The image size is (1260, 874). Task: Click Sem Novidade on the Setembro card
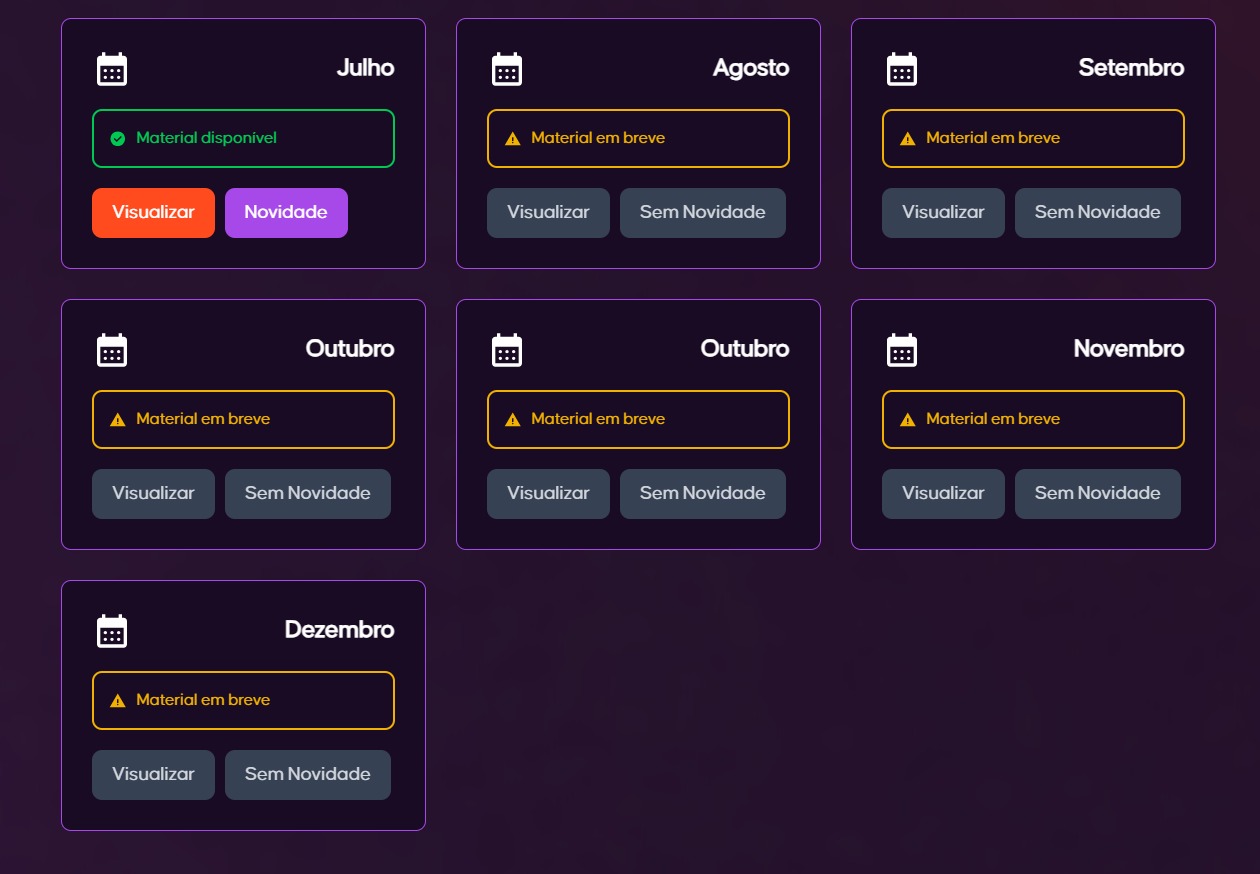[x=1097, y=213]
